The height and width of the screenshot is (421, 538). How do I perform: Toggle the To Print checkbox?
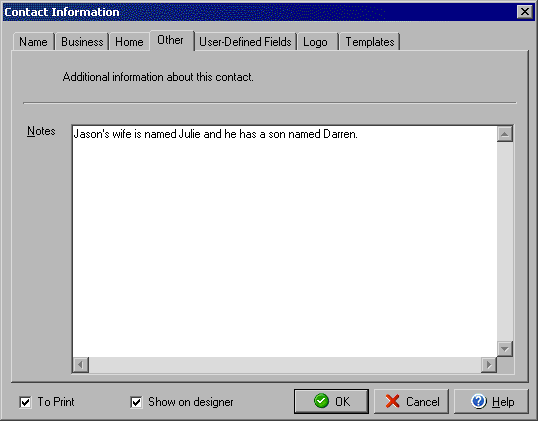pos(25,402)
